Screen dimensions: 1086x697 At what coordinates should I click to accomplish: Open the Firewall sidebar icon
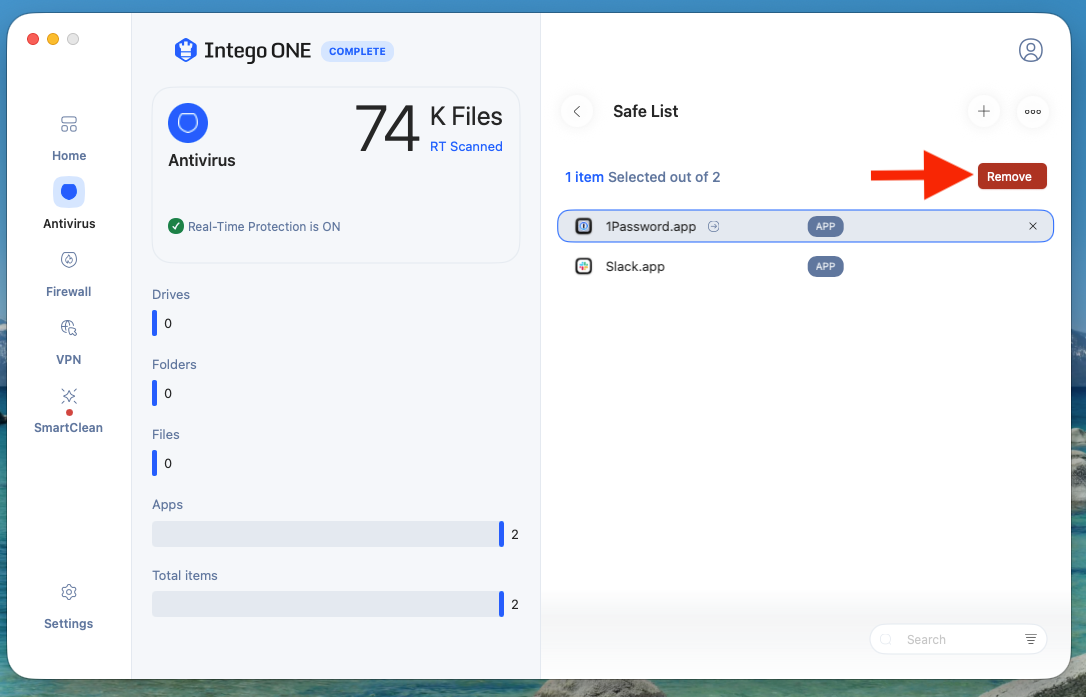(x=69, y=260)
